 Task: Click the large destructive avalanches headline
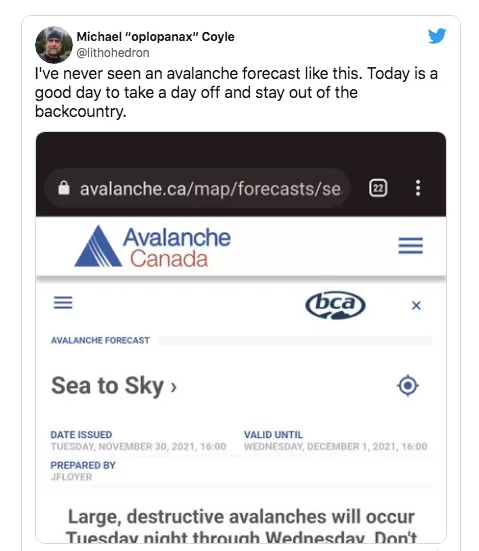pos(241,526)
